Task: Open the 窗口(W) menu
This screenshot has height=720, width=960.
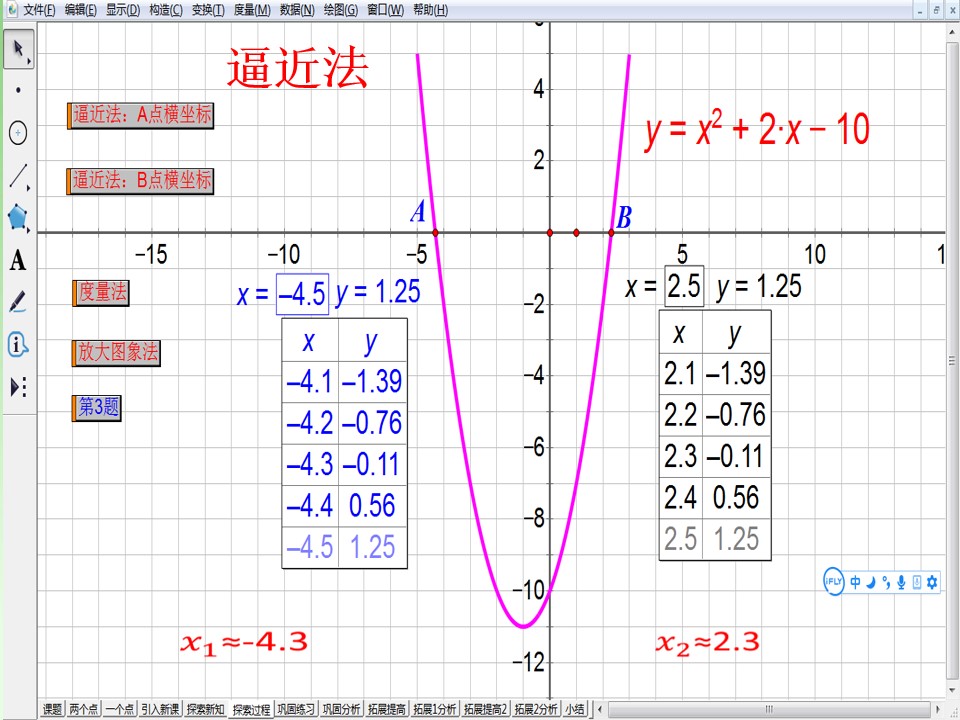Action: [x=386, y=10]
